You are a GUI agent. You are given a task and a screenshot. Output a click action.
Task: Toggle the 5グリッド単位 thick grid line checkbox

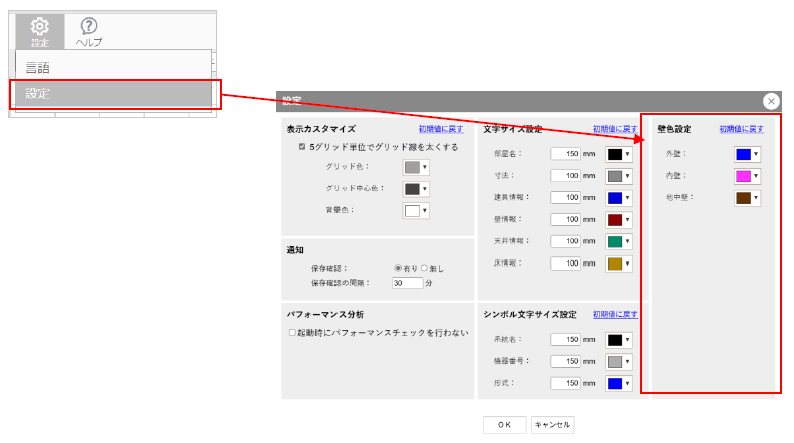tap(302, 146)
